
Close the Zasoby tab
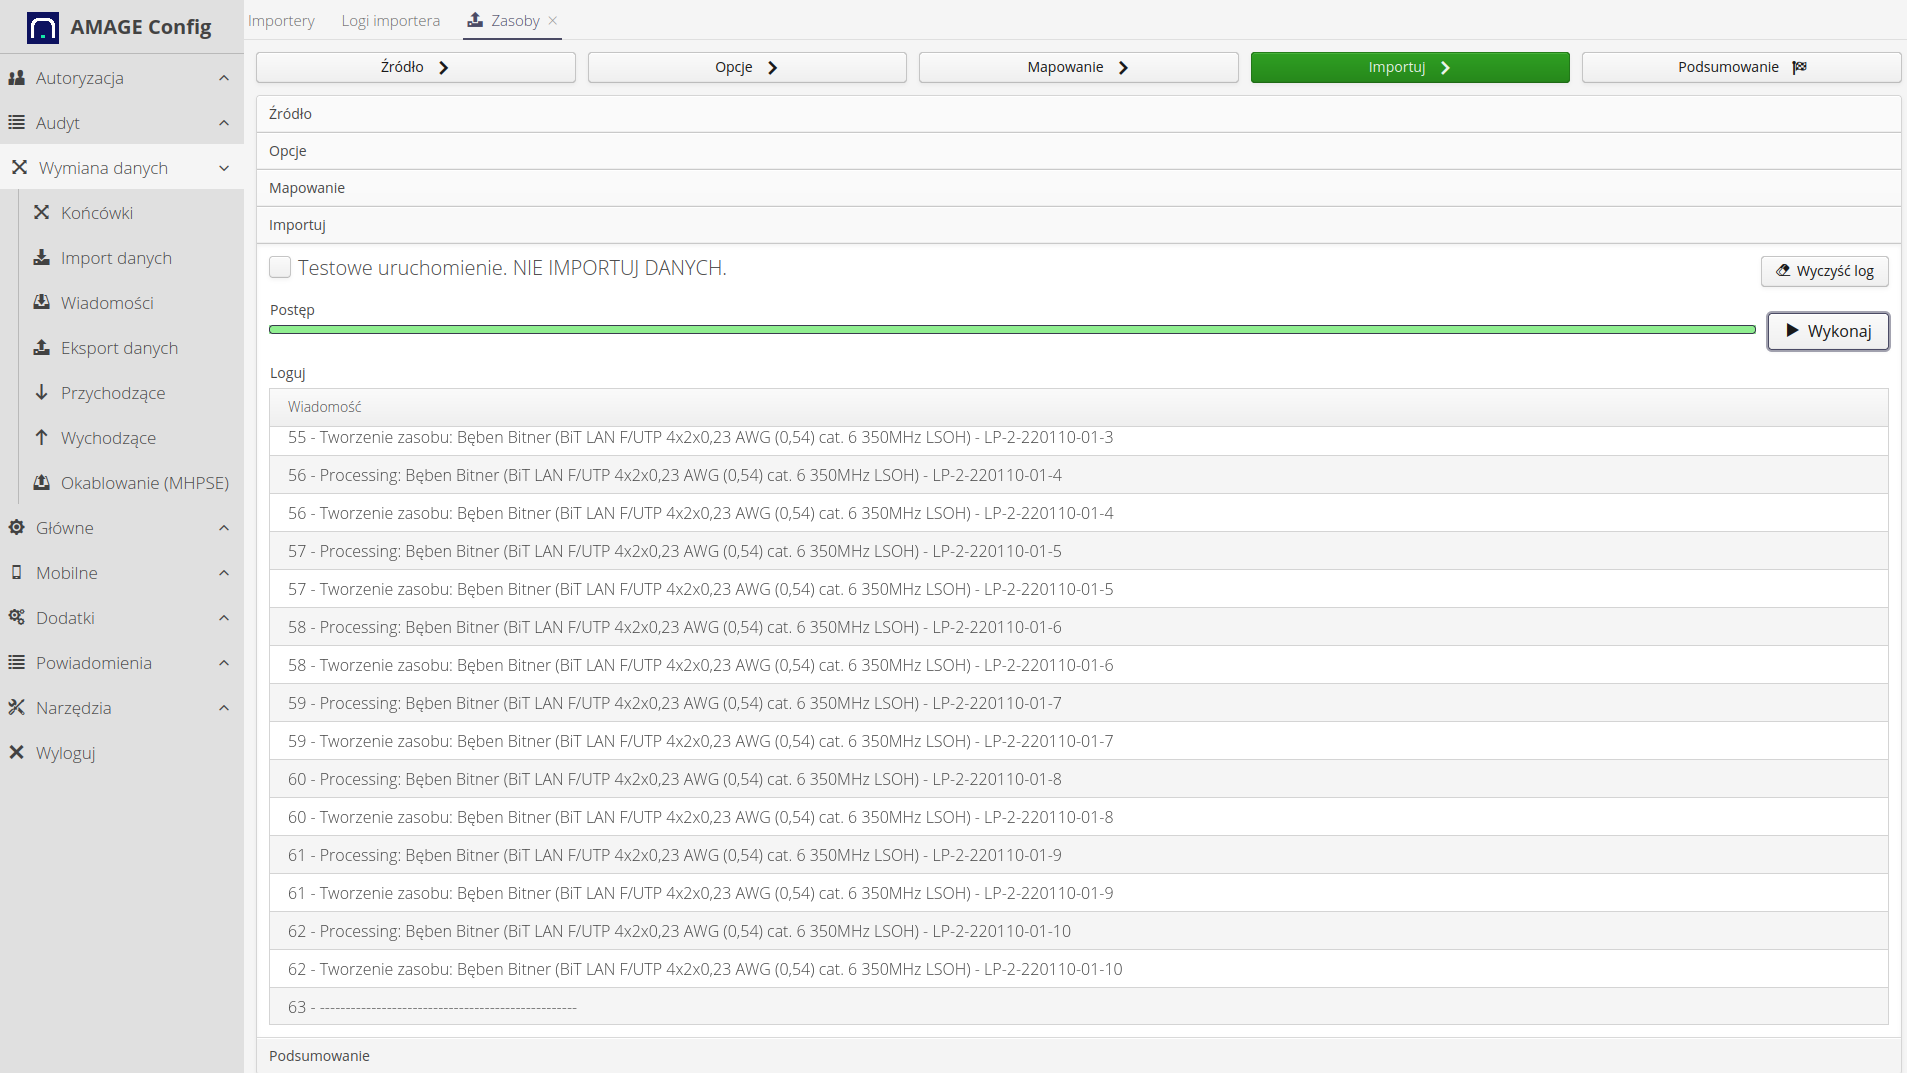(552, 21)
